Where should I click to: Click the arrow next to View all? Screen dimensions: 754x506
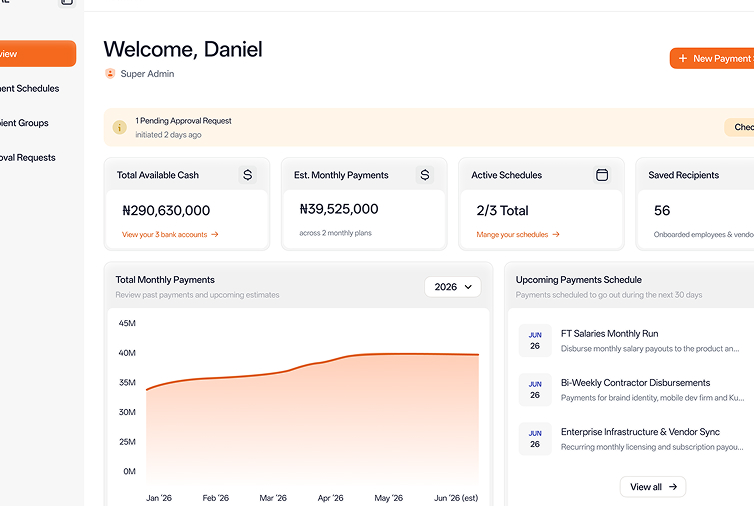point(673,487)
